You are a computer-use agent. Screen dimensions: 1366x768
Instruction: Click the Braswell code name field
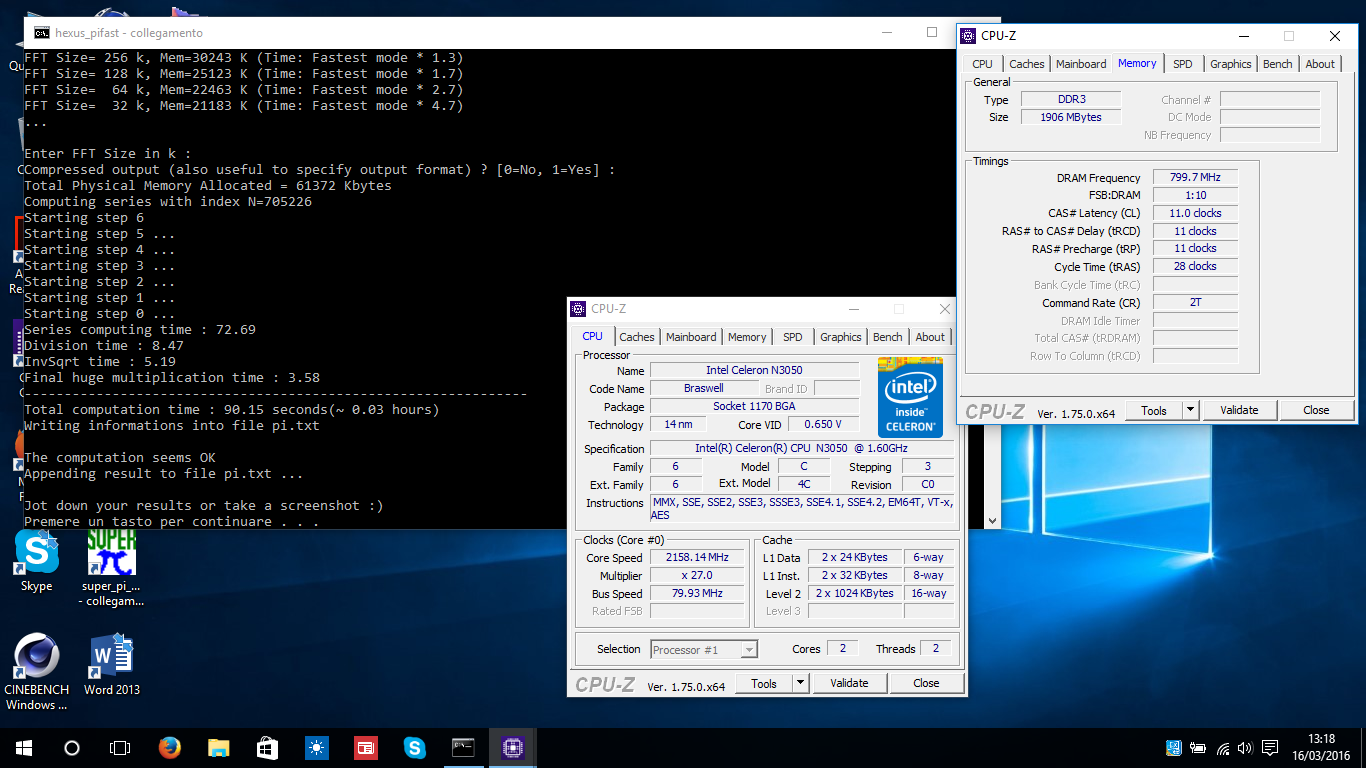704,388
